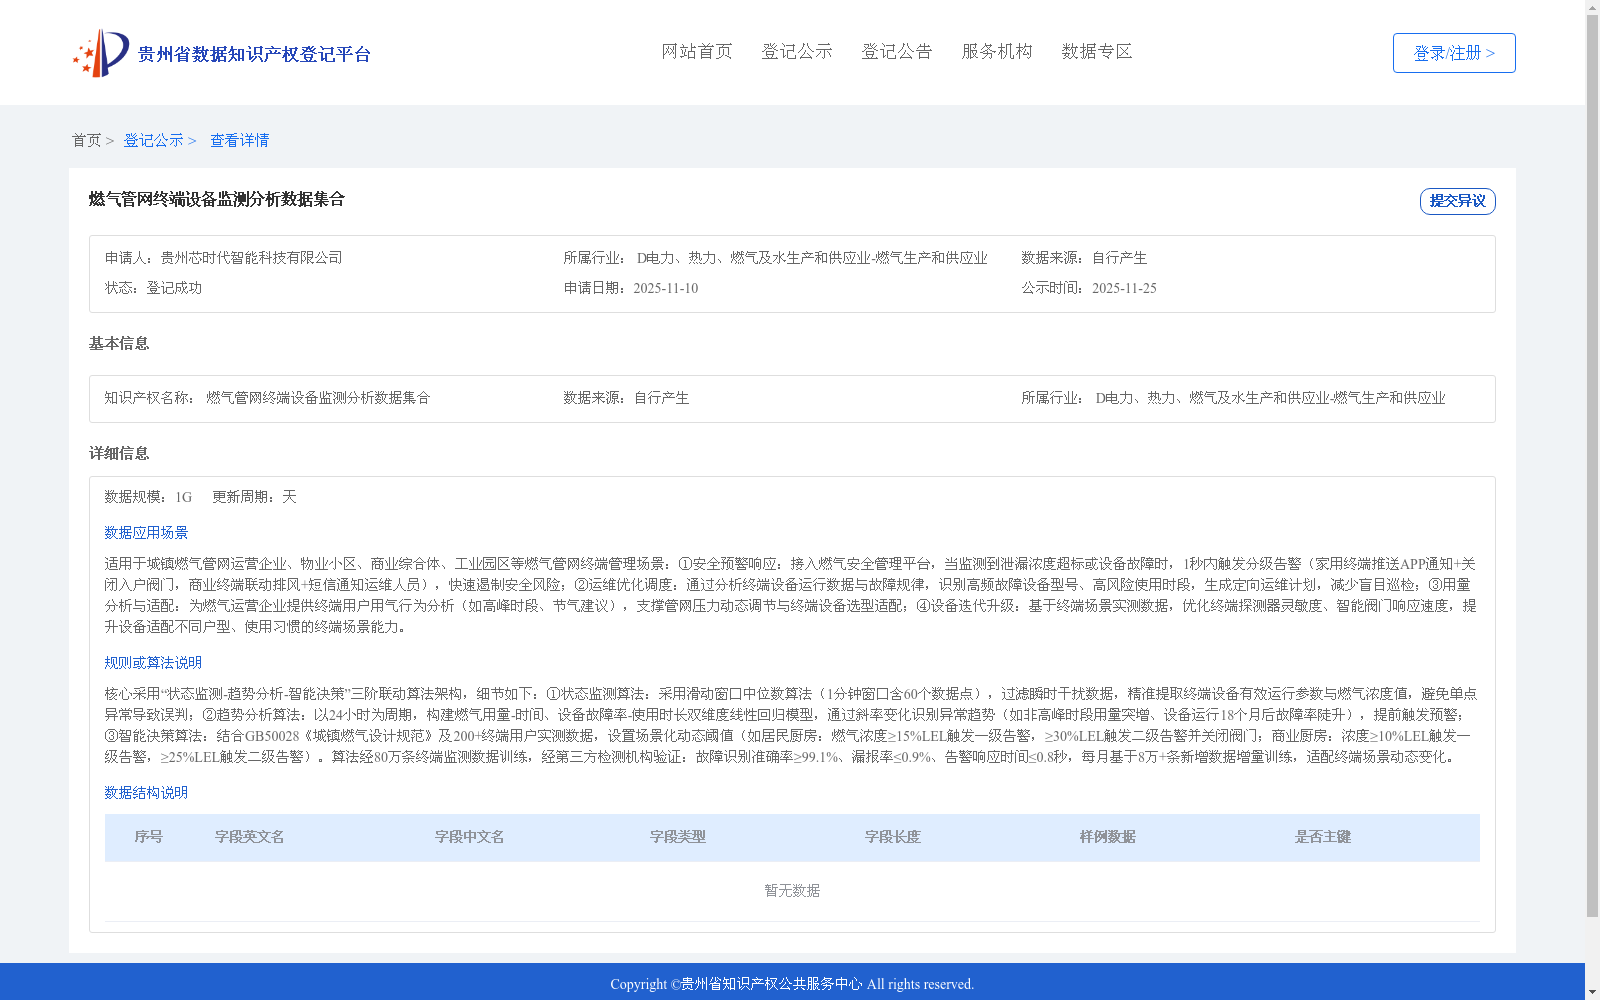Click the 数据规模 1G value

click(183, 497)
